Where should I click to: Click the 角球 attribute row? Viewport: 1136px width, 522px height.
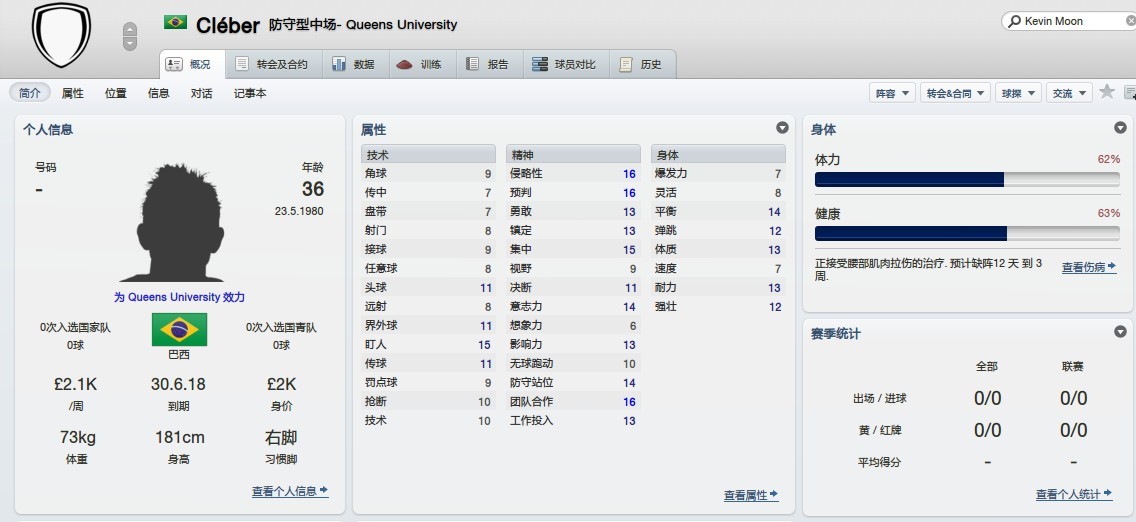(x=428, y=174)
